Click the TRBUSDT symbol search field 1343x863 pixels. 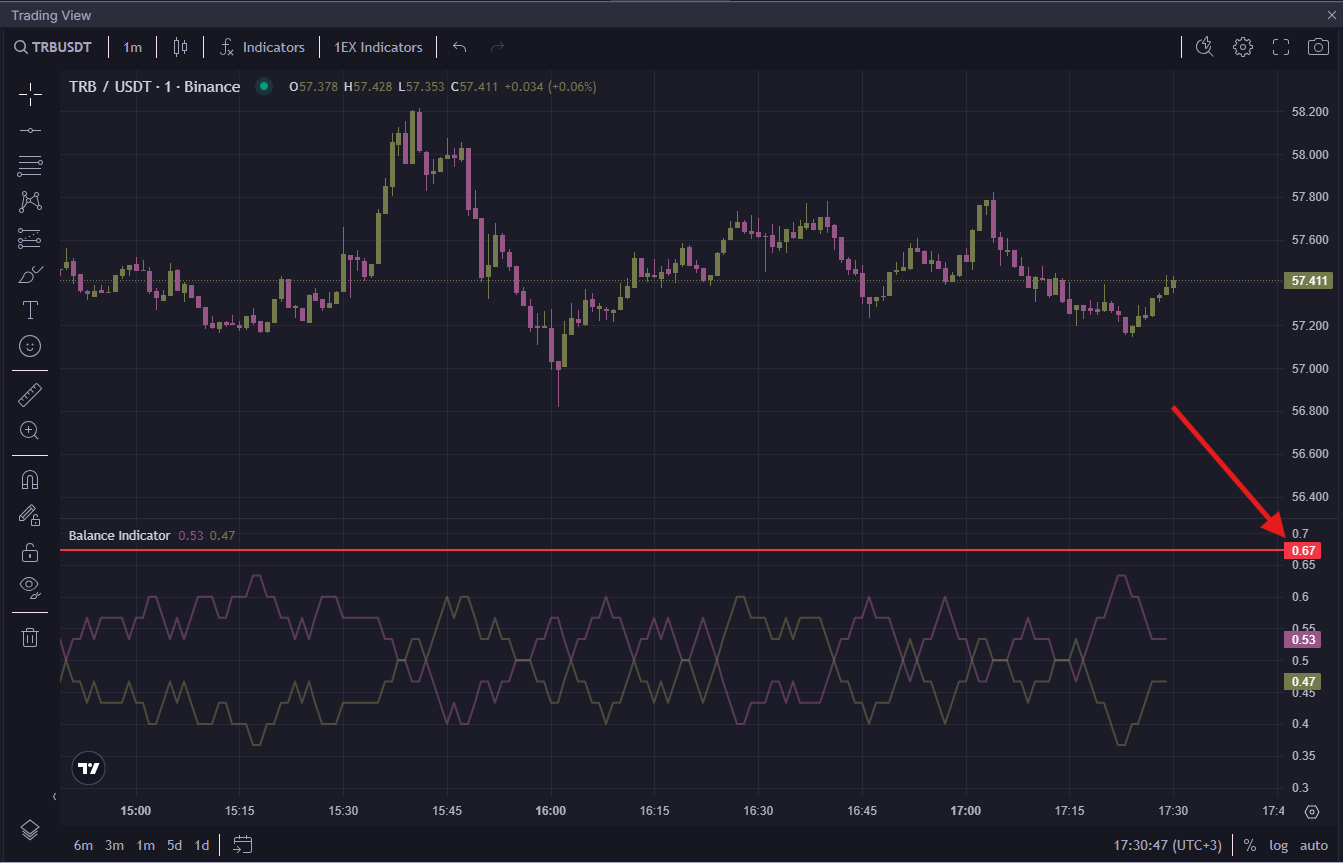[54, 47]
